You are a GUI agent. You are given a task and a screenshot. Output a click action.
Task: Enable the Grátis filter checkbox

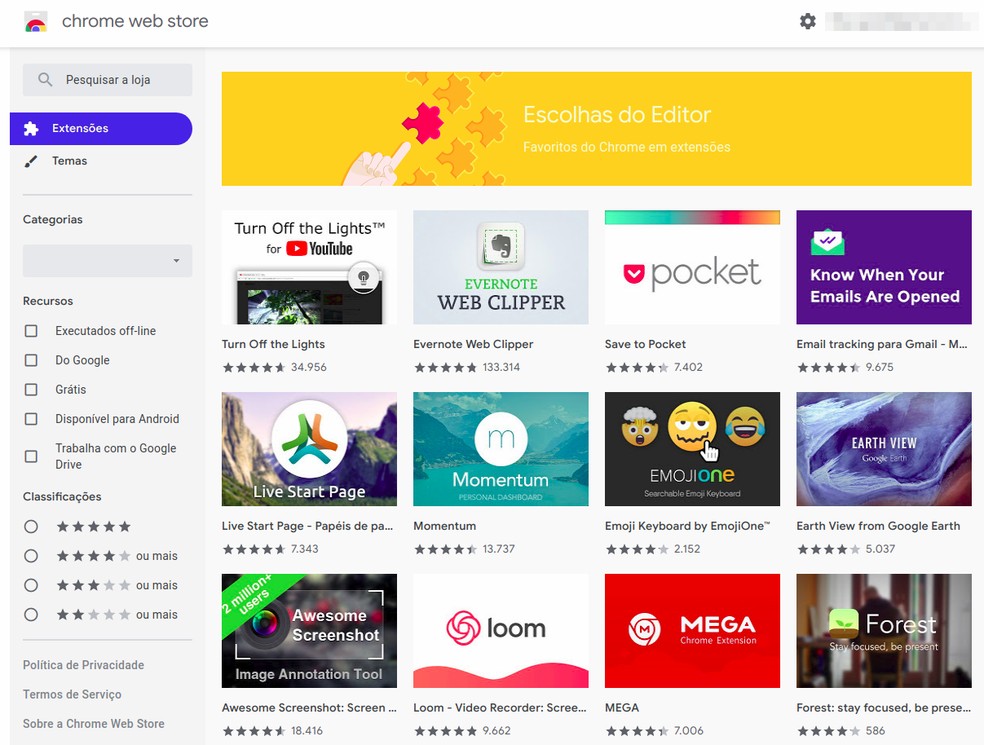point(31,390)
